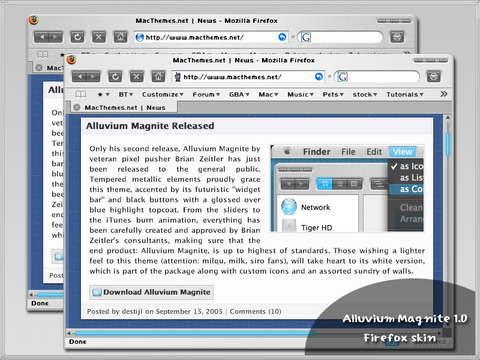Open the Bookmarks book icon
Image resolution: width=480 pixels, height=360 pixels.
(x=80, y=94)
